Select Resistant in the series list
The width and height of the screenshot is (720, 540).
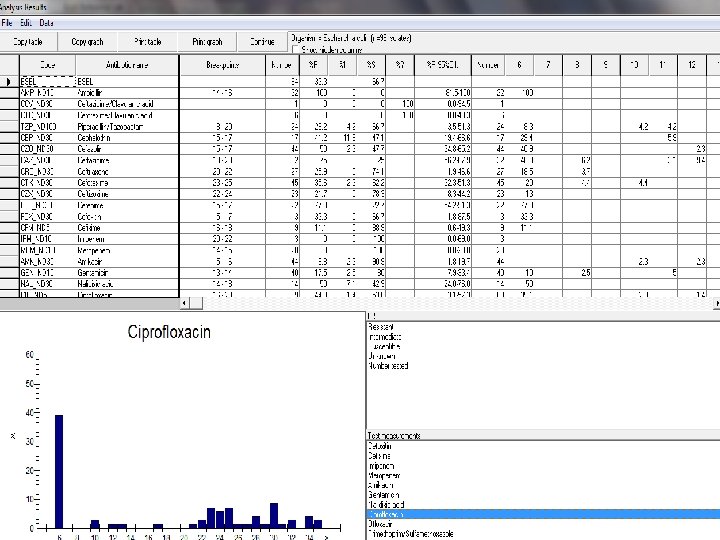pos(381,327)
